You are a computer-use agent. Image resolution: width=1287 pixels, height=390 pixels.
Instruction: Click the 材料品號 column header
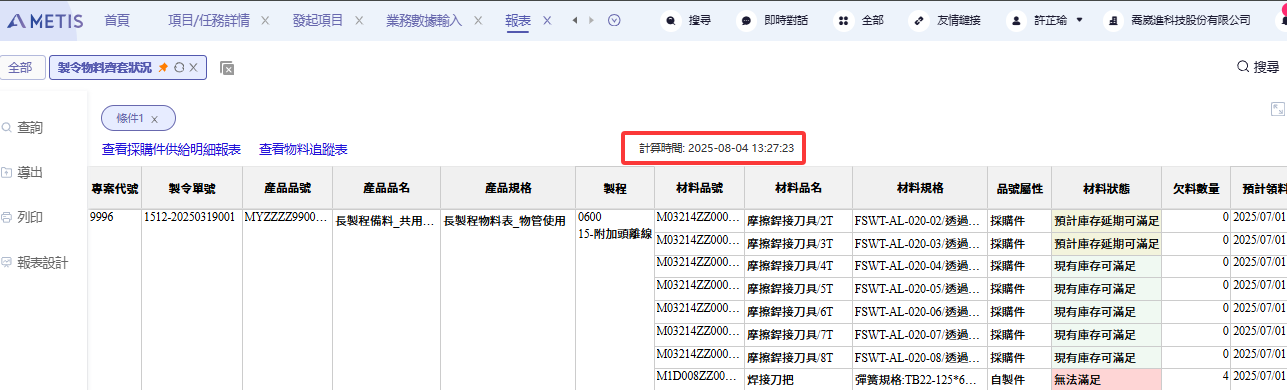pyautogui.click(x=699, y=188)
